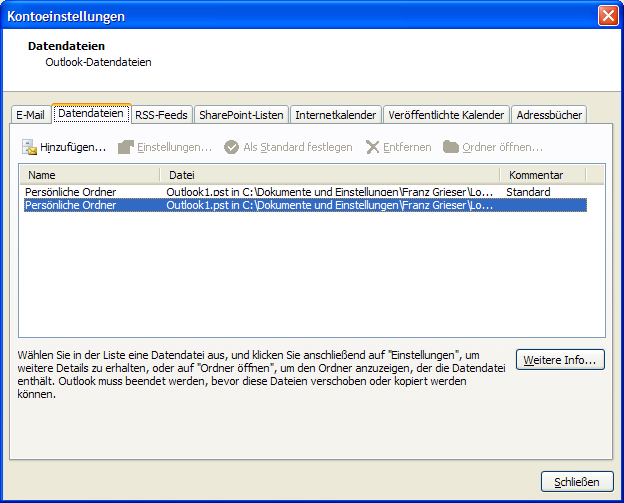Click the Einstellungen toolbar icon
Image resolution: width=624 pixels, height=503 pixels.
point(126,147)
